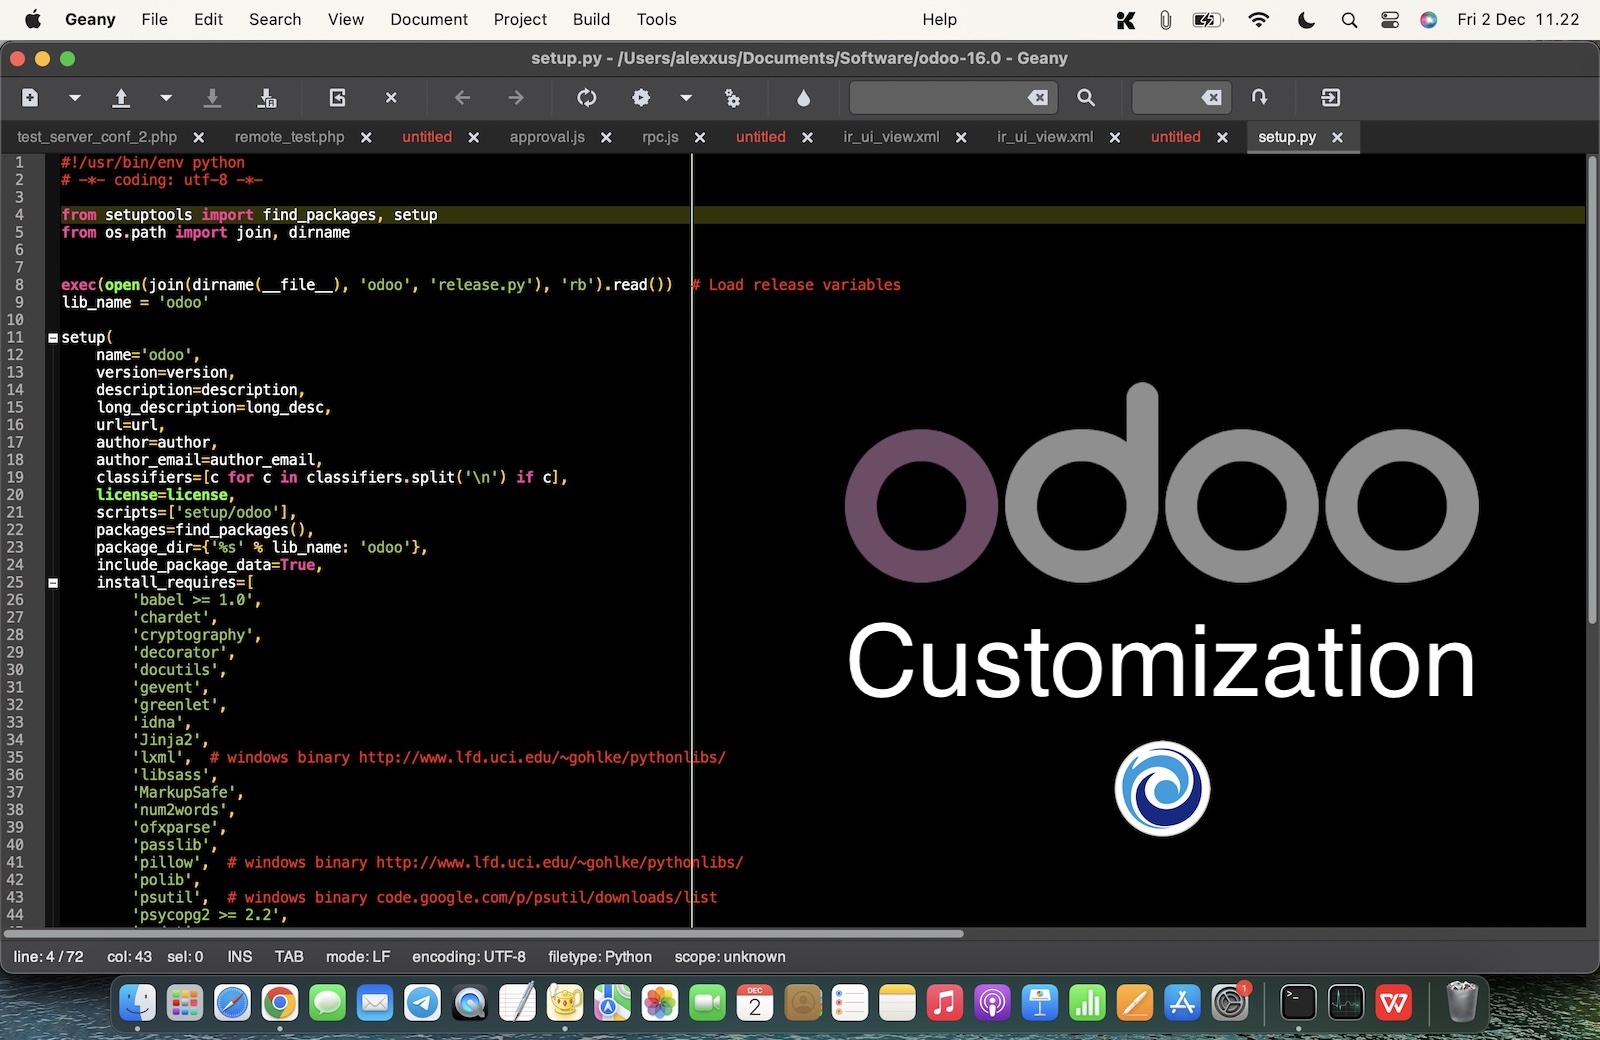Image resolution: width=1600 pixels, height=1040 pixels.
Task: Click 'license=license,' on line 20
Action: coord(165,495)
